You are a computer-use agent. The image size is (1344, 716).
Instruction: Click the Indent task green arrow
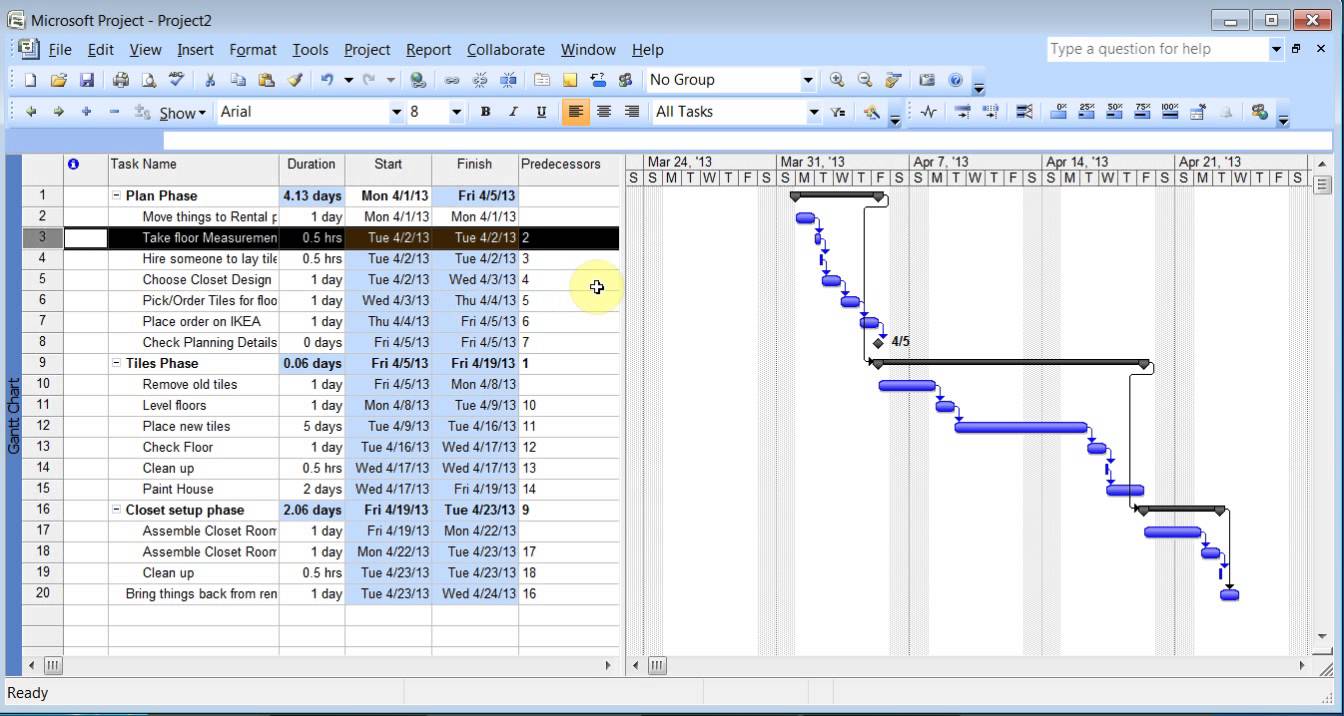58,112
